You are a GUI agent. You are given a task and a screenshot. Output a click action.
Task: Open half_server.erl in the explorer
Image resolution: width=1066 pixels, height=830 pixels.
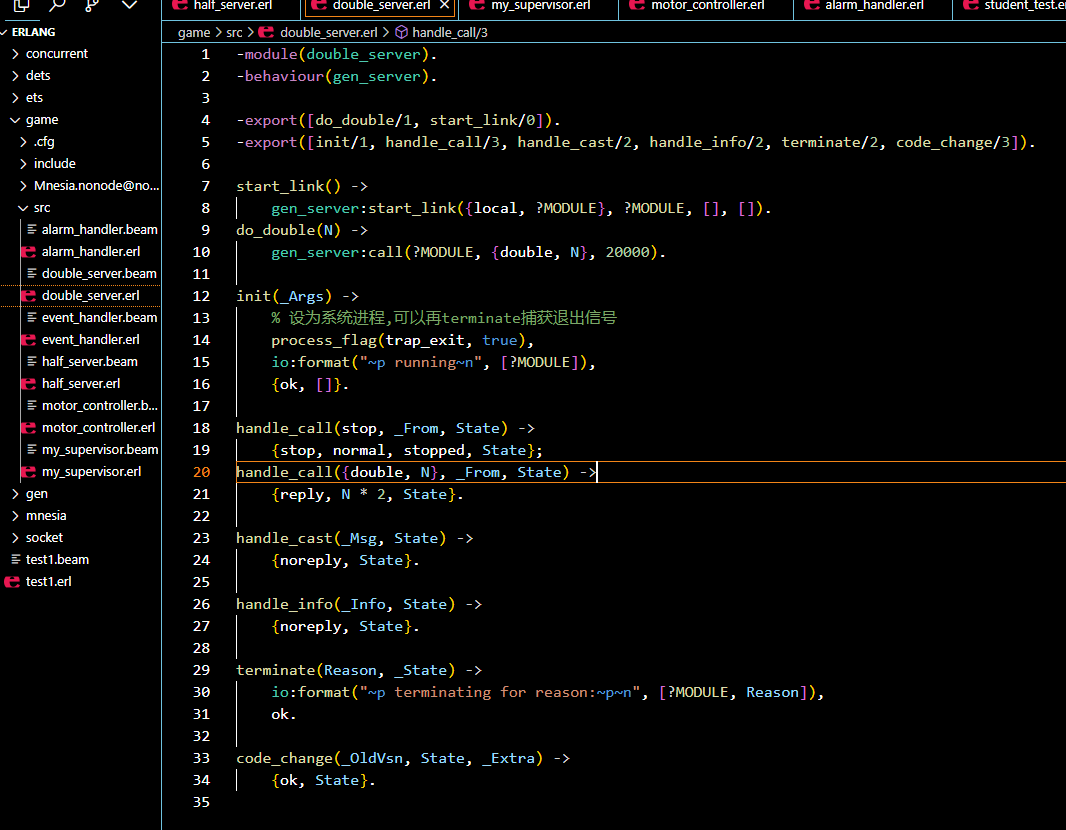pyautogui.click(x=80, y=383)
